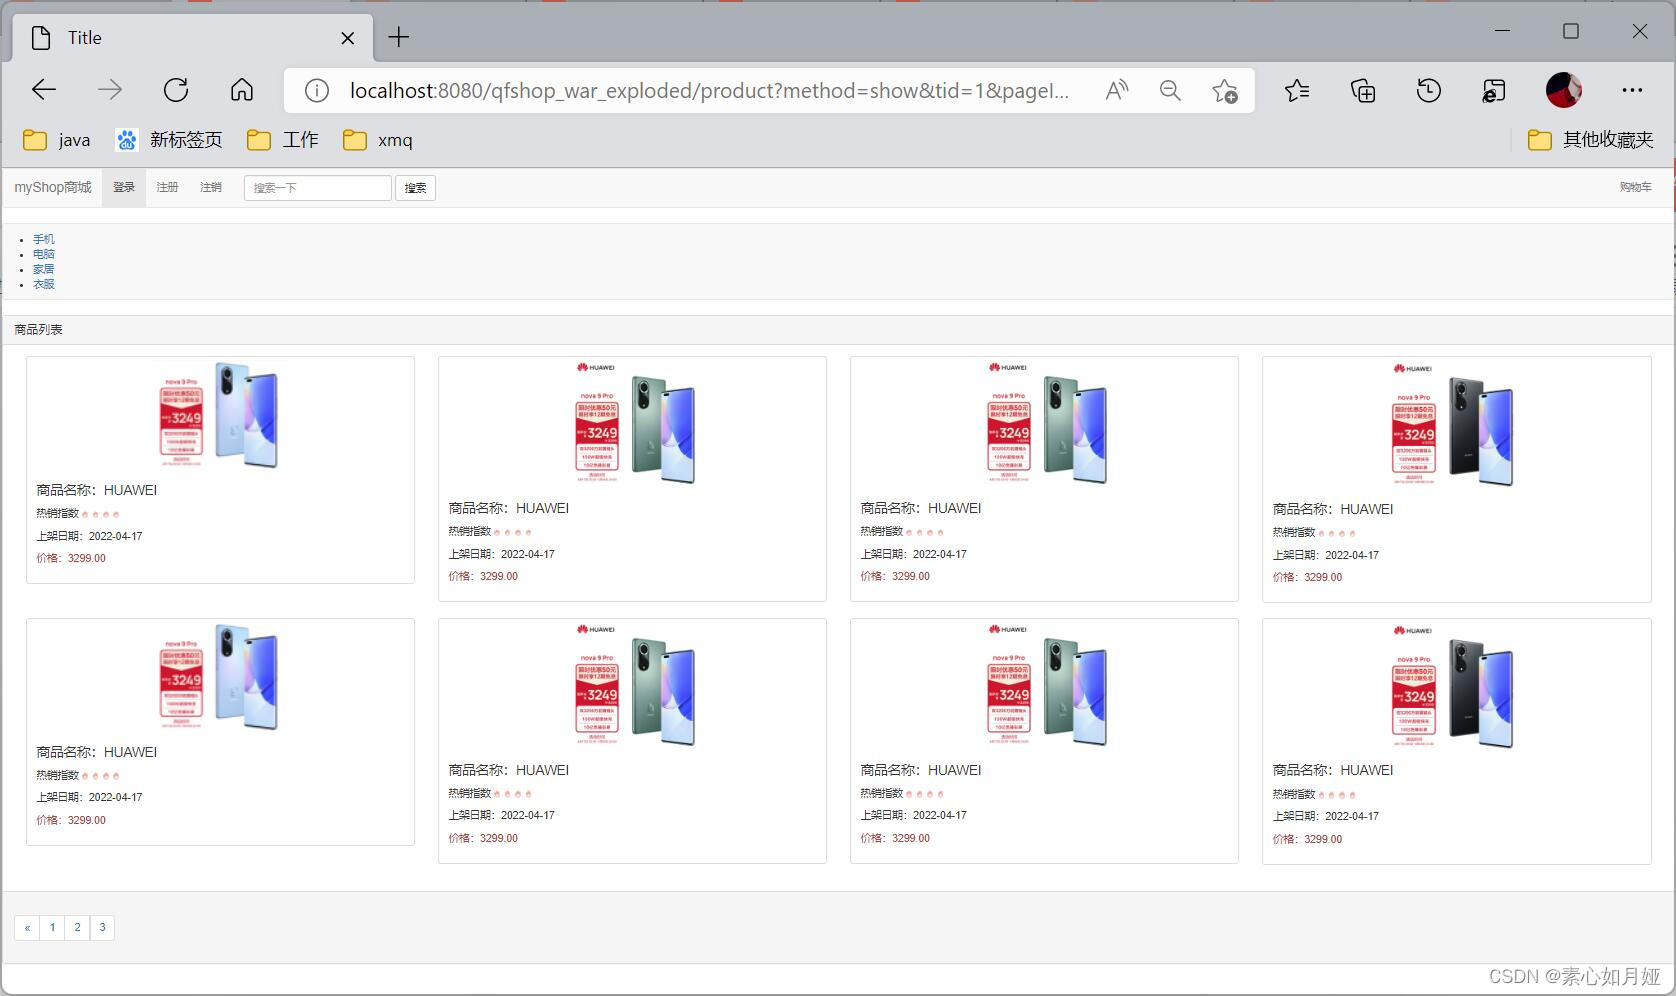Select the 手机 category
1676x996 pixels.
[x=44, y=239]
